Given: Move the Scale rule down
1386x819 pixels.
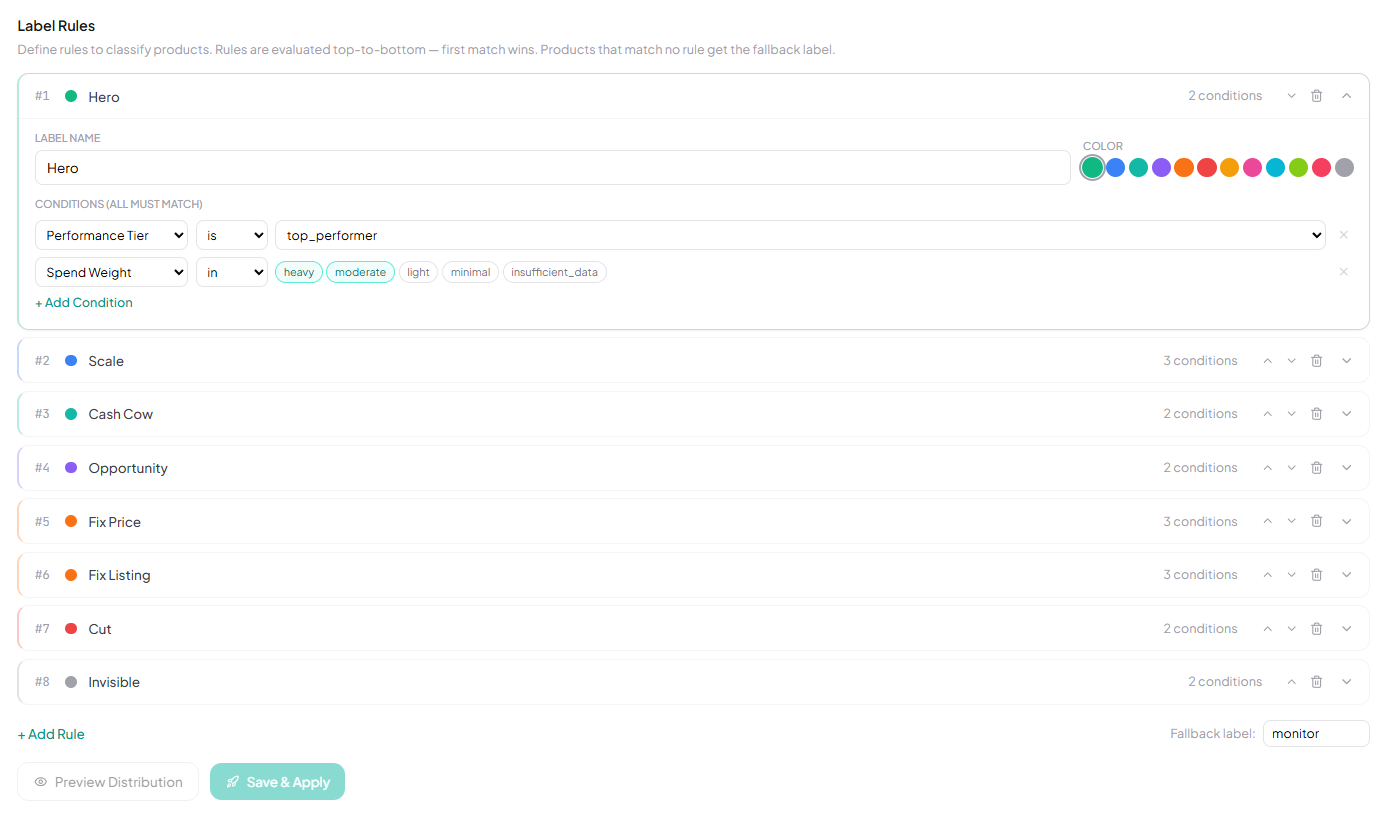Looking at the screenshot, I should click(x=1291, y=360).
